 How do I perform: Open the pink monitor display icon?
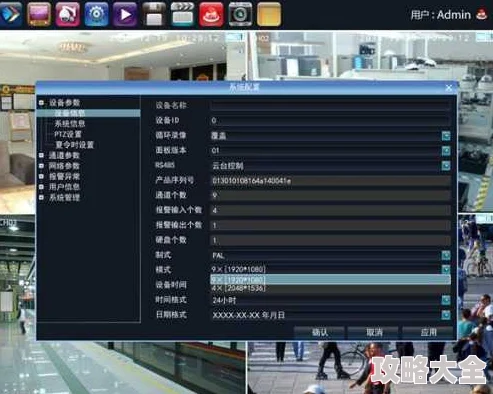coord(39,14)
